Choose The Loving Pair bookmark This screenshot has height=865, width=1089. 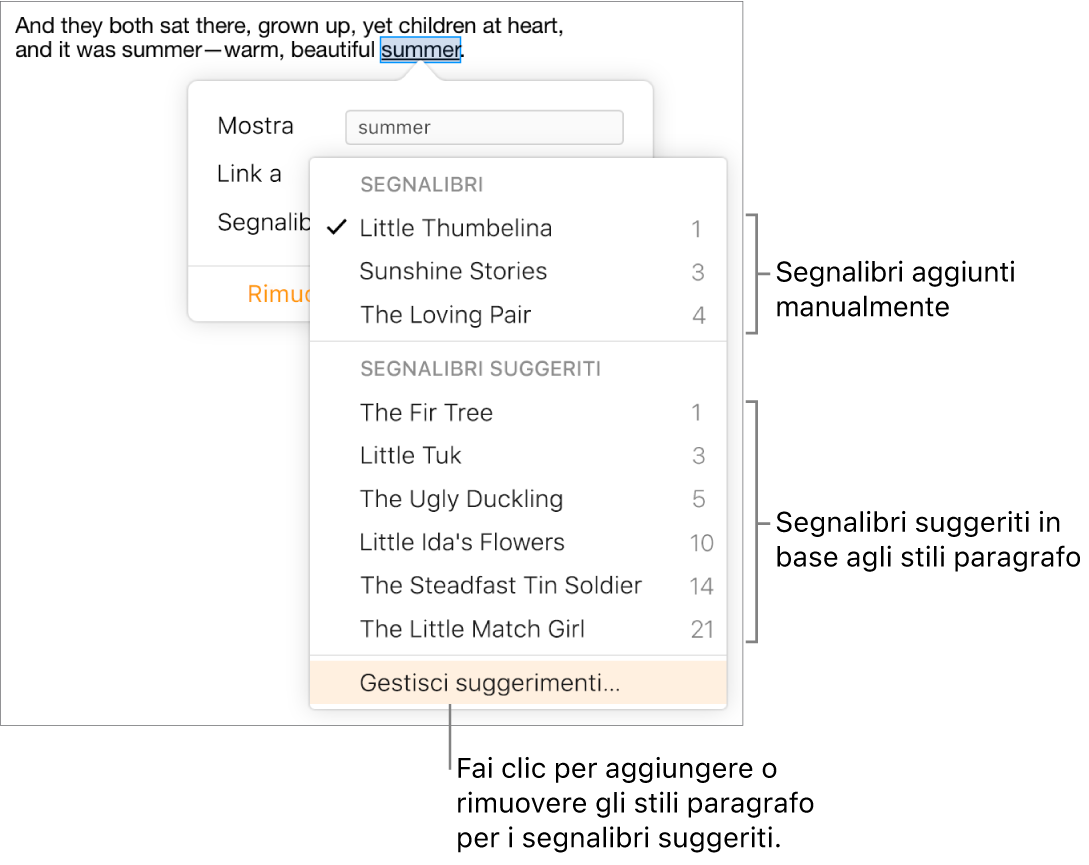445,315
